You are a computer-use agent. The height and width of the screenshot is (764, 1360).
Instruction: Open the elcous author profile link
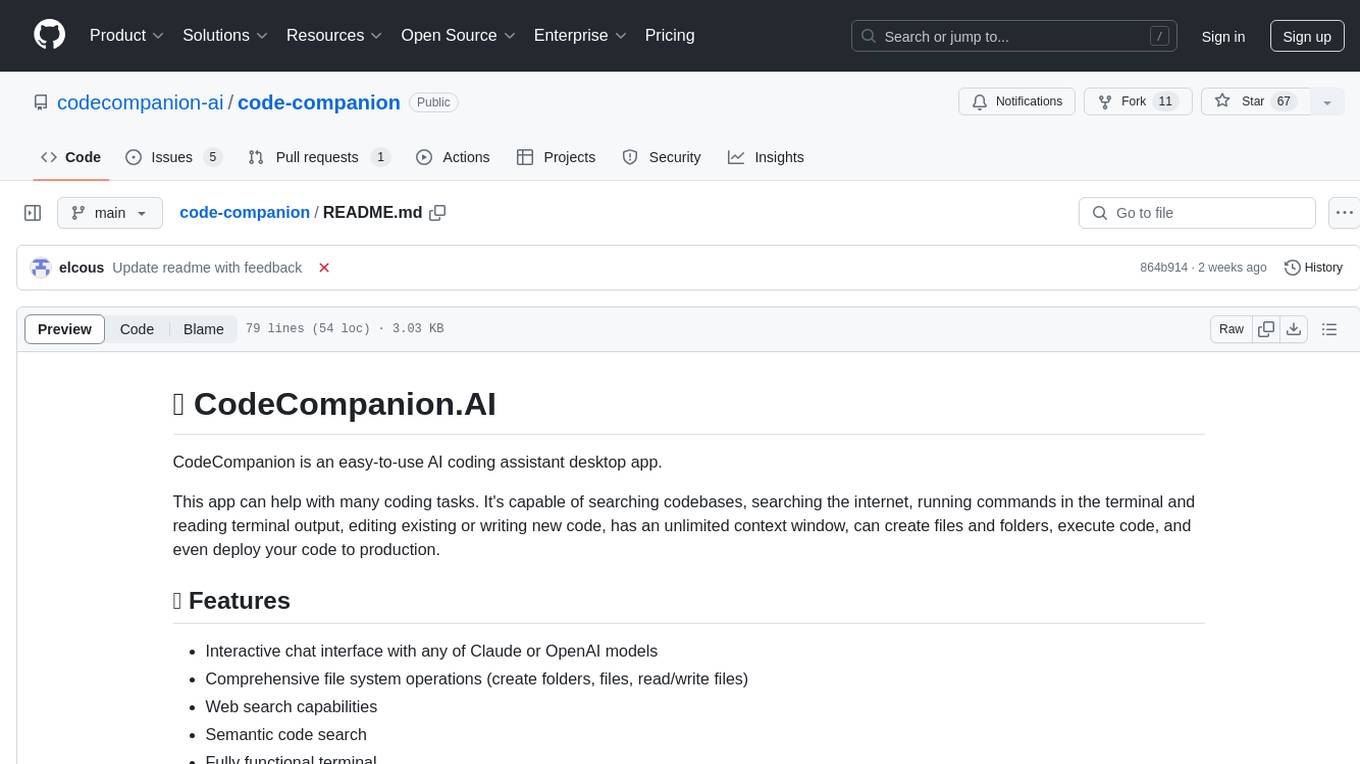point(82,267)
